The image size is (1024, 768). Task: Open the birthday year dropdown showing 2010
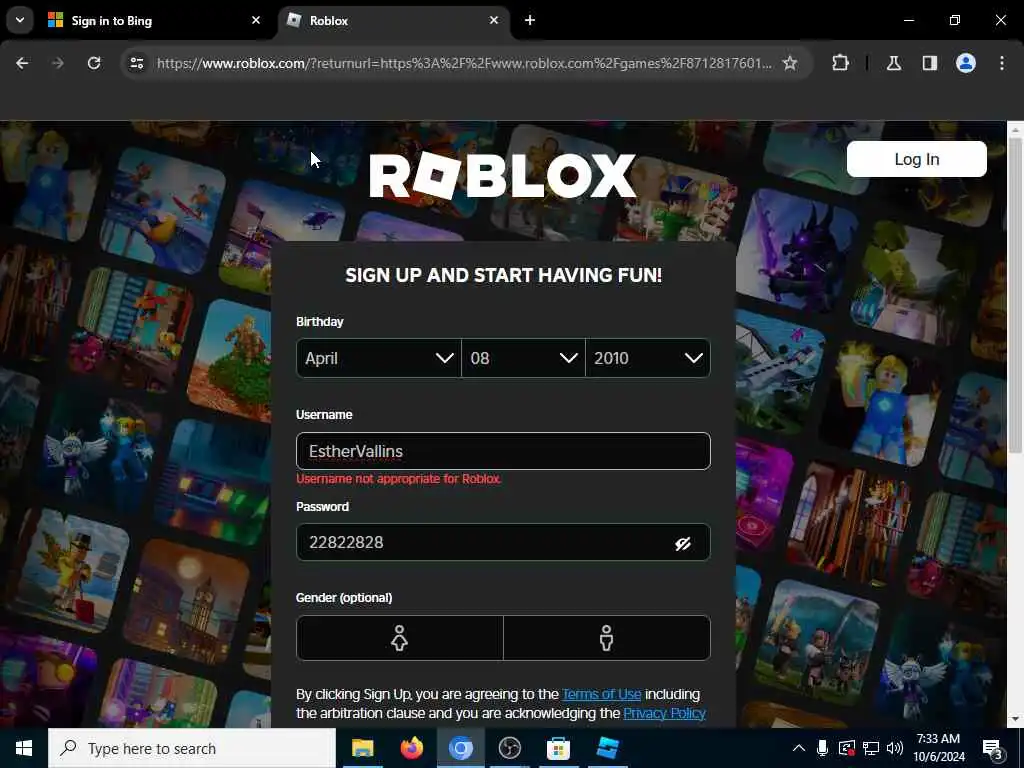point(648,358)
